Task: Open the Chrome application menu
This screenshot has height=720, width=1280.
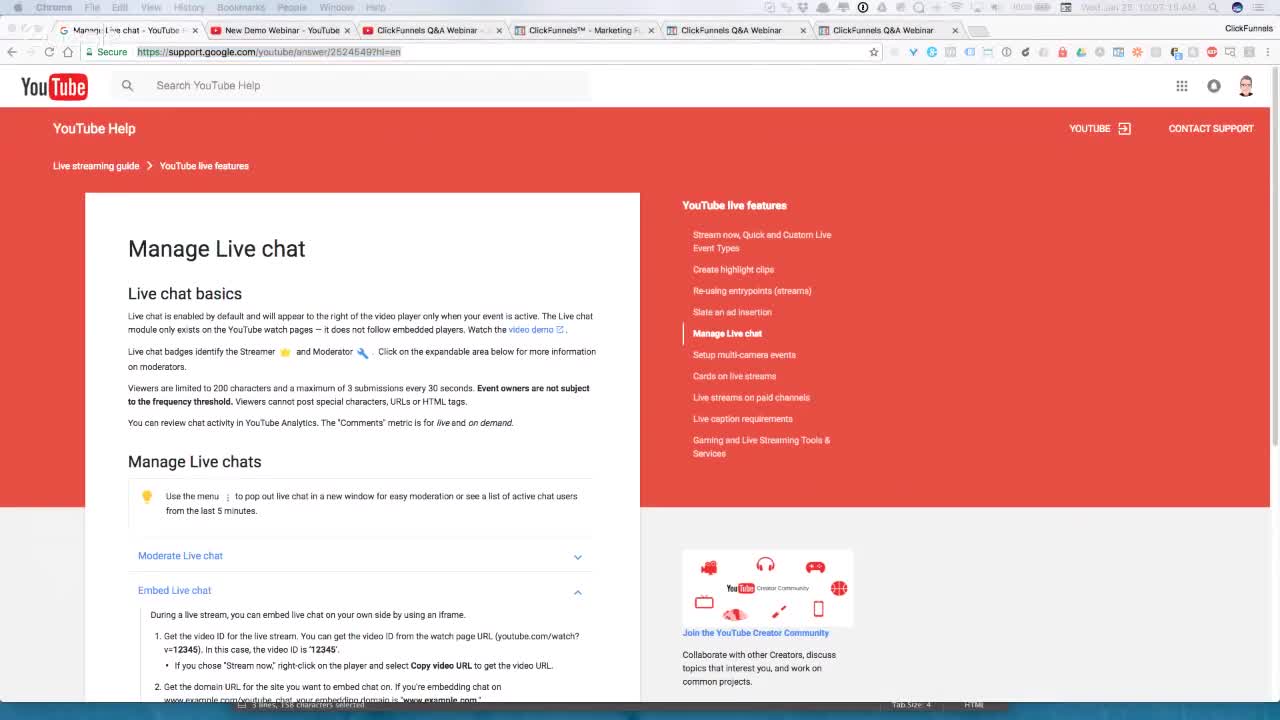Action: (x=54, y=7)
